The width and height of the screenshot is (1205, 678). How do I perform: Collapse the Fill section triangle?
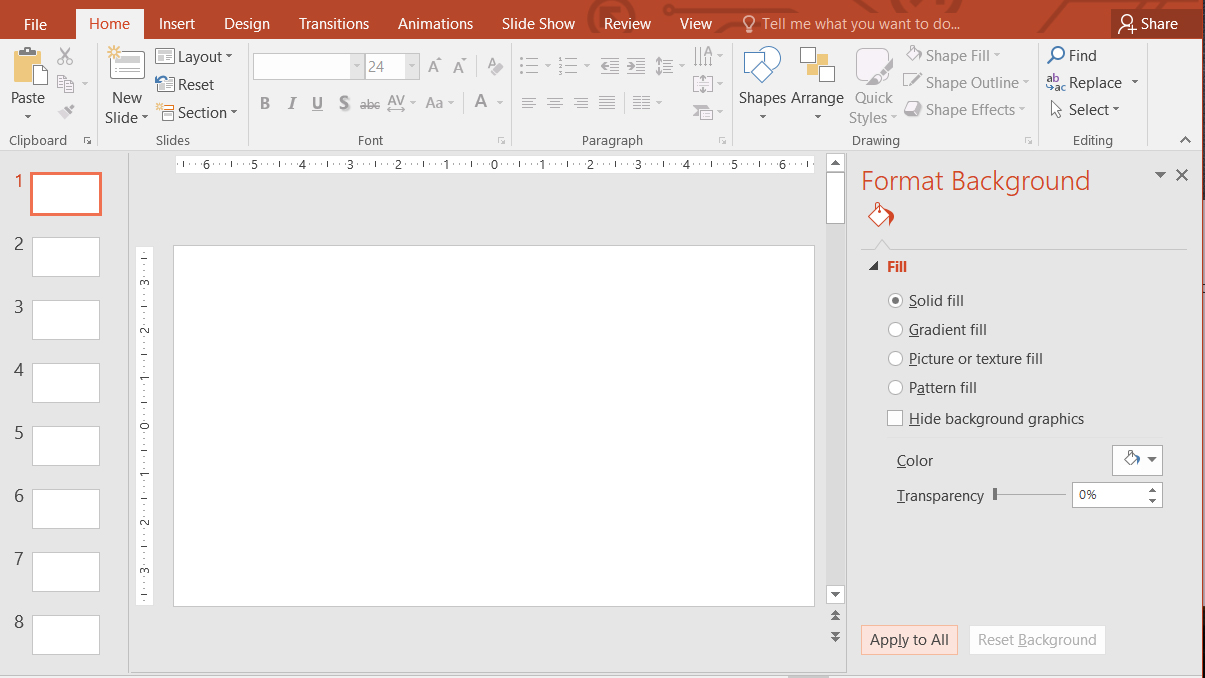tap(875, 267)
